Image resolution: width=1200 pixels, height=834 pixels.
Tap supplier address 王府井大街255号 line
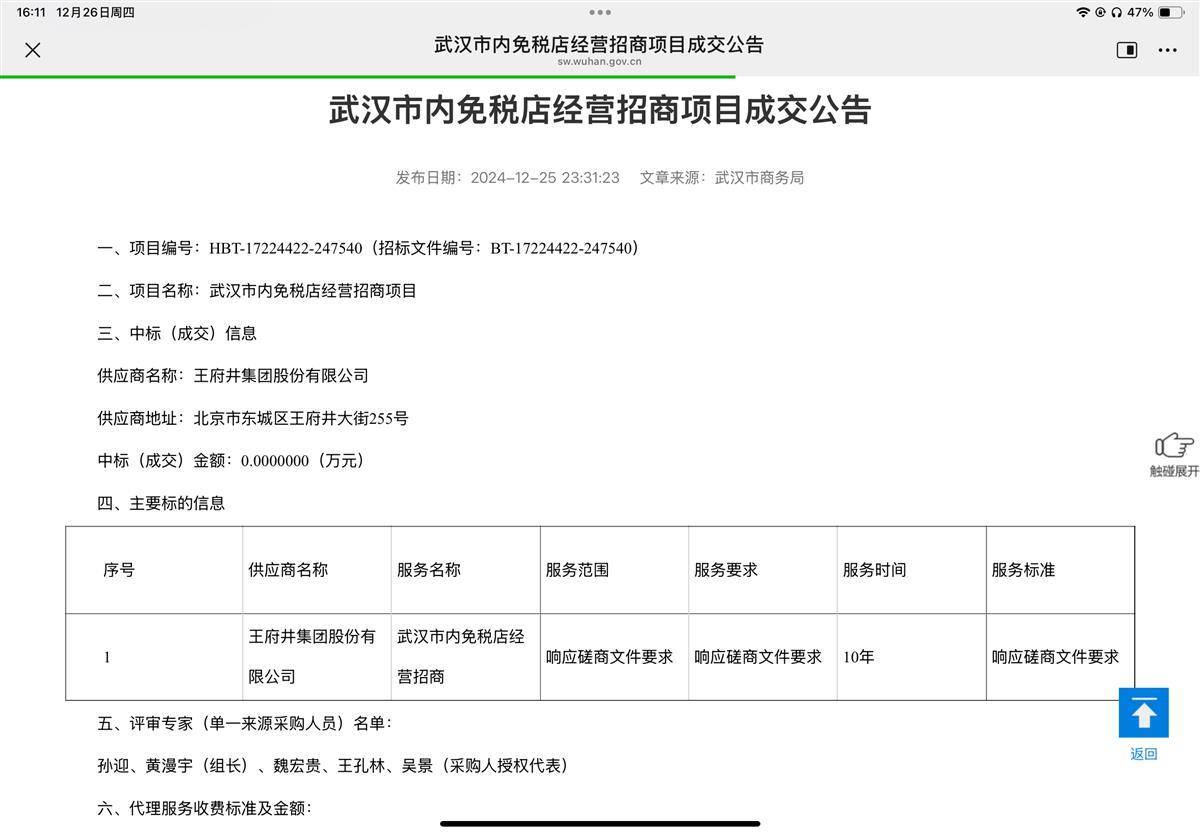(253, 418)
